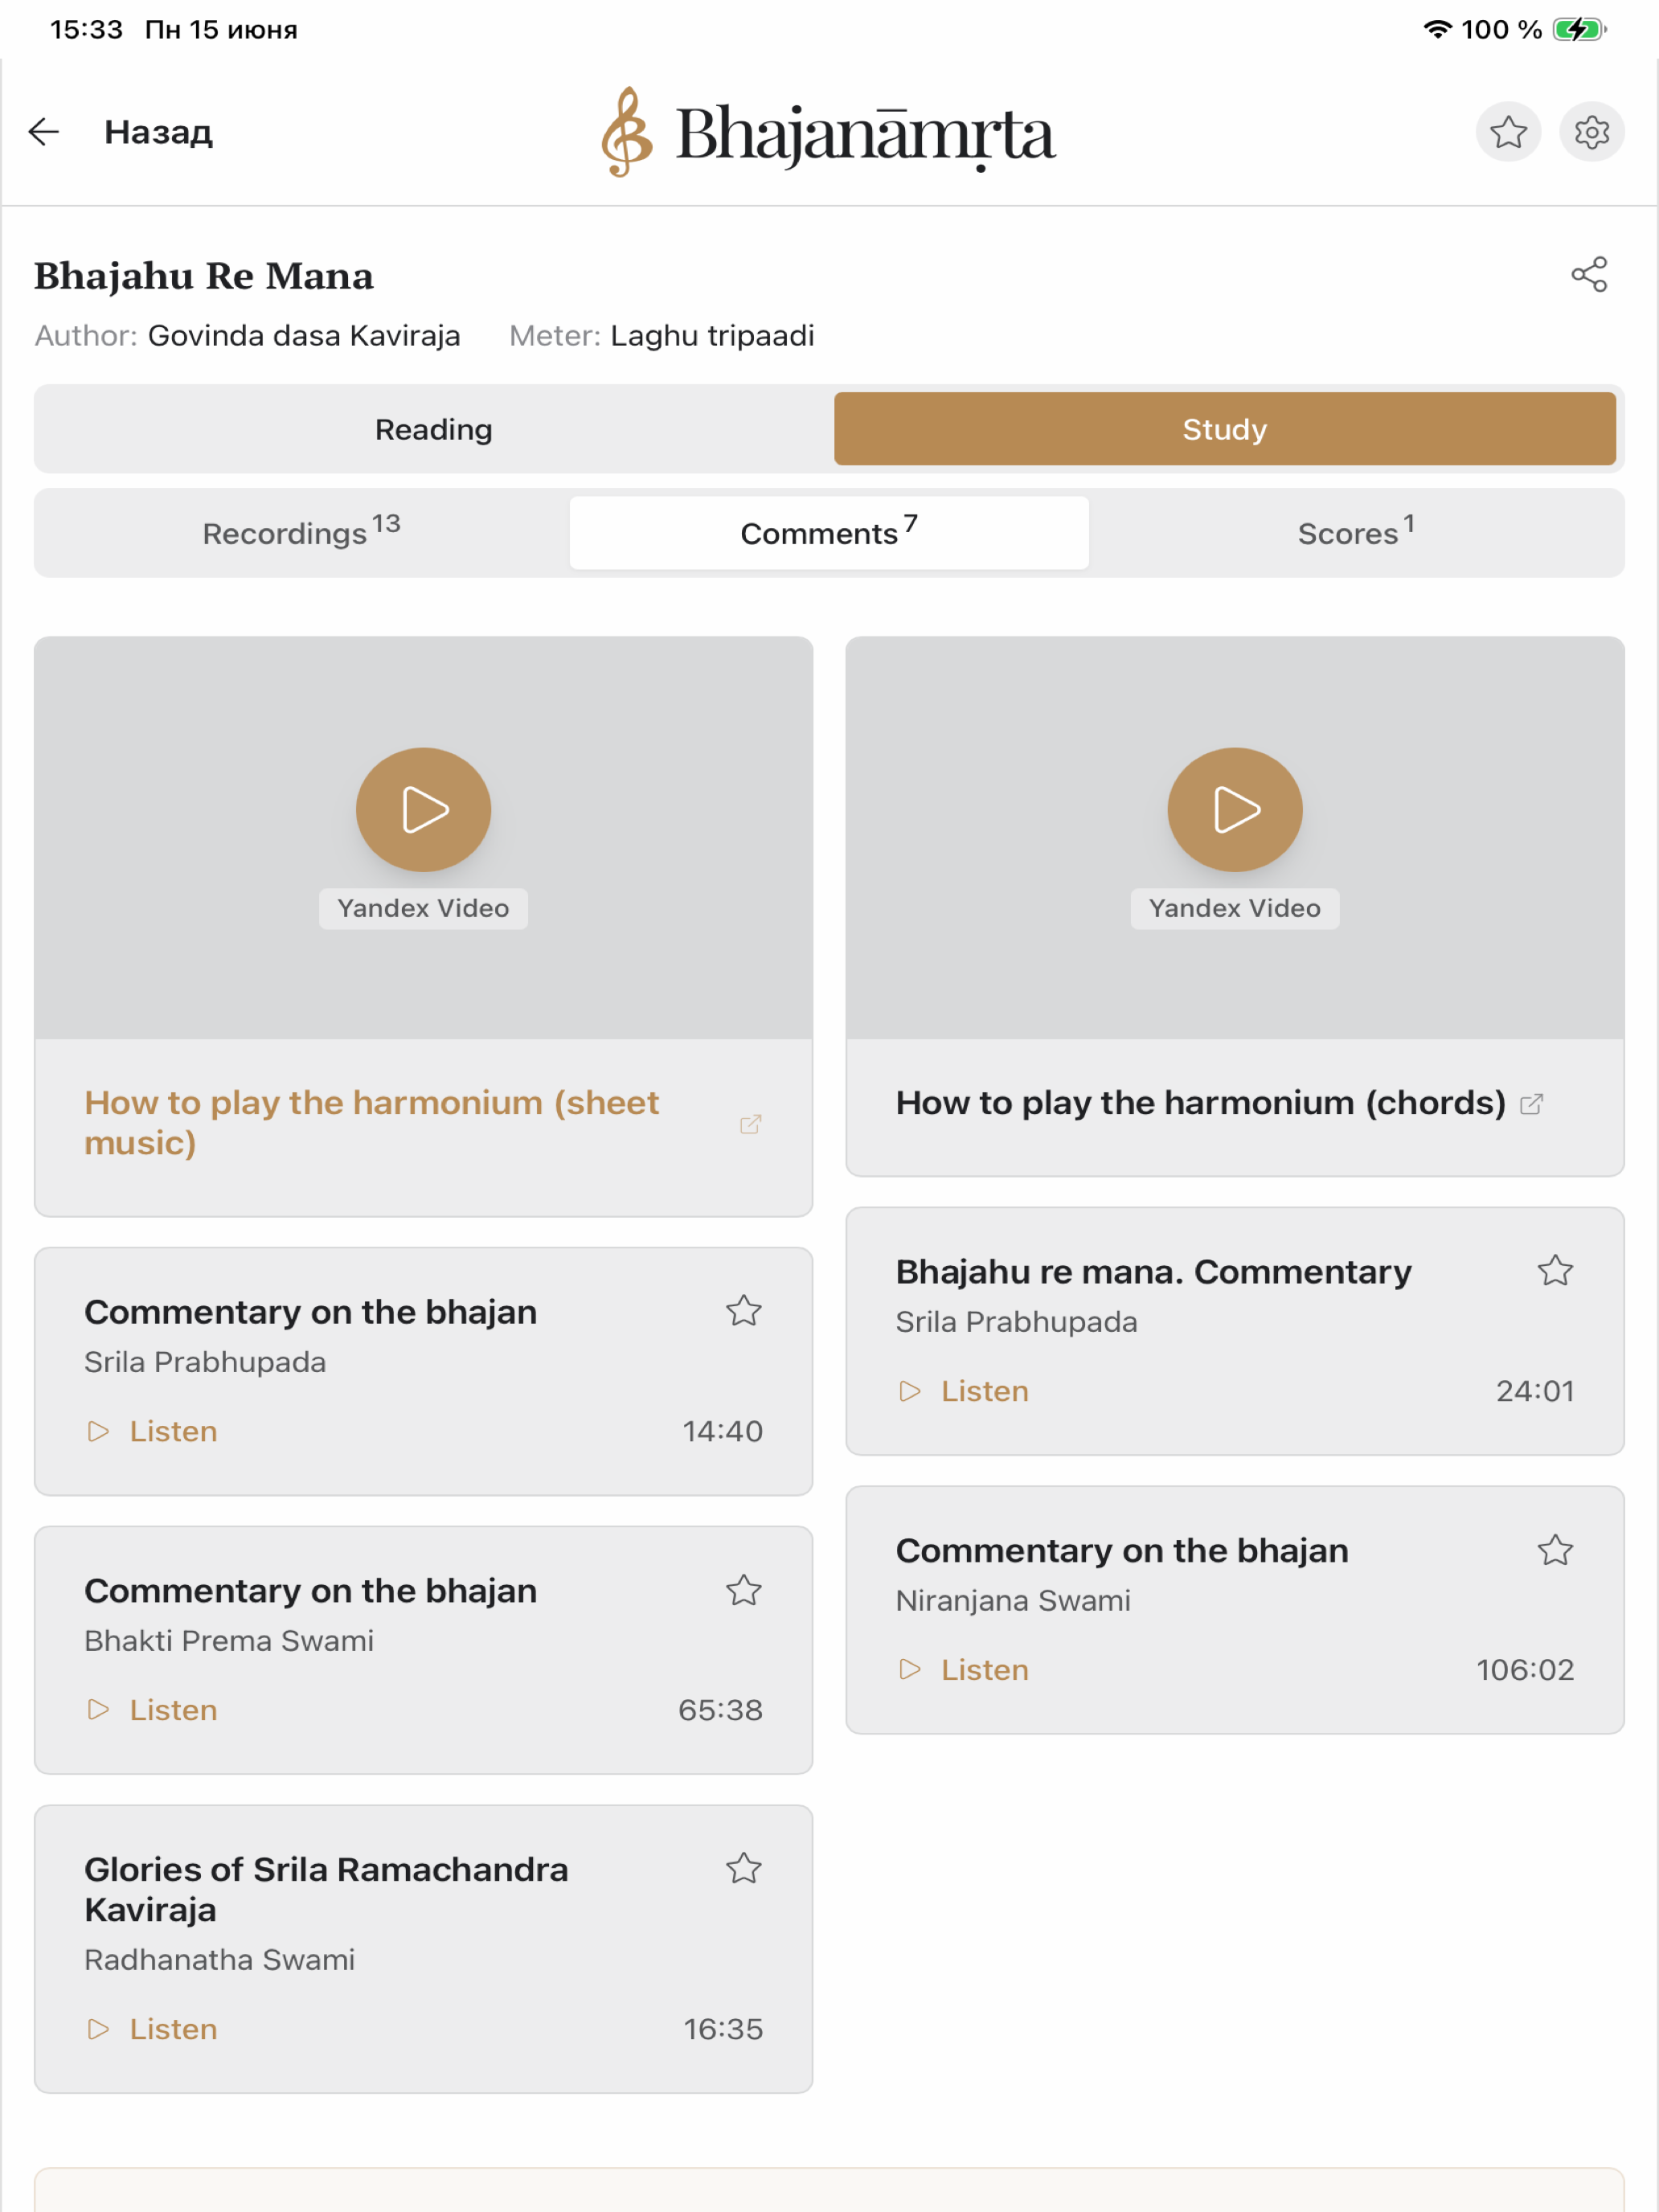Click the Bhajanāmṛta logo
Image resolution: width=1659 pixels, height=2212 pixels.
[828, 132]
